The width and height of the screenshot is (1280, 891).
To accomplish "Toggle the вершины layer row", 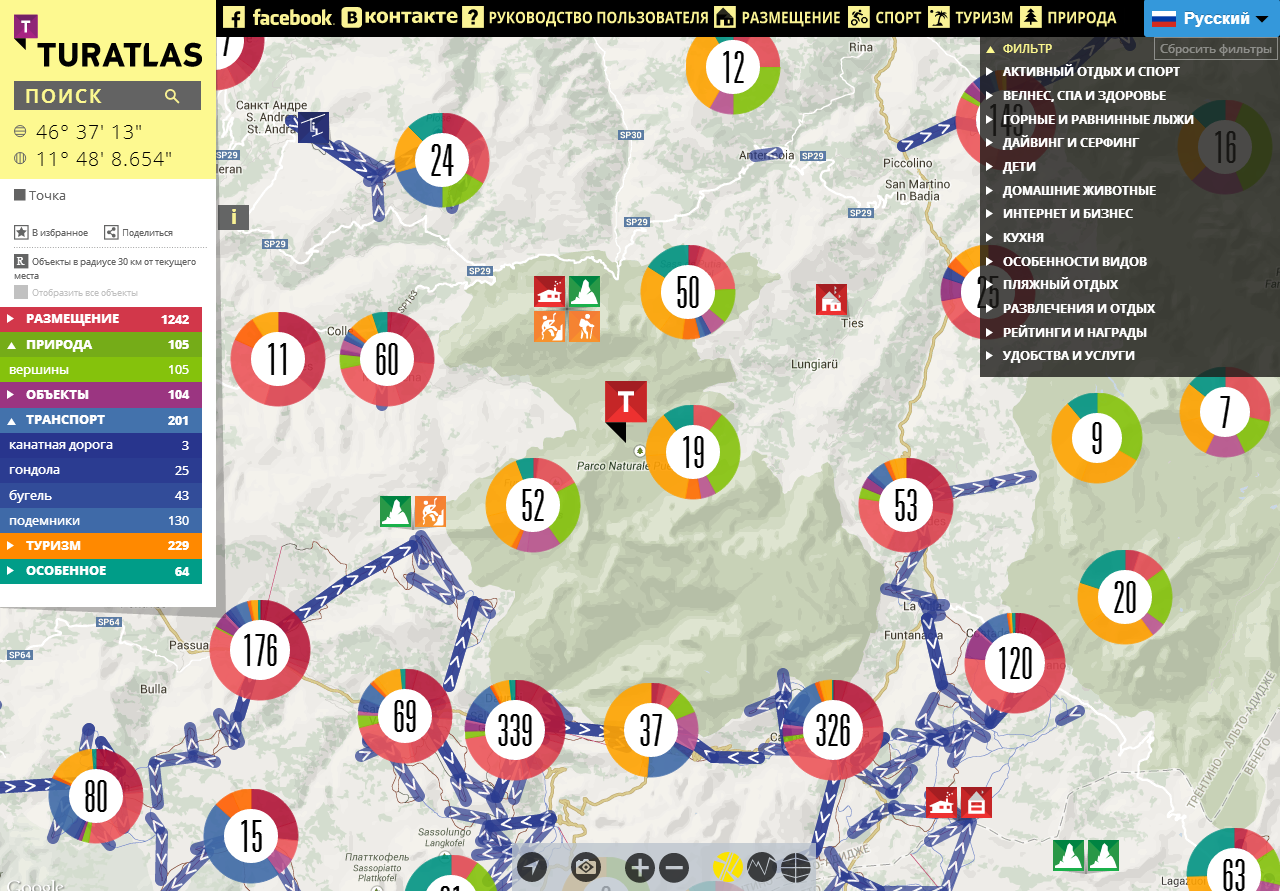I will (101, 370).
